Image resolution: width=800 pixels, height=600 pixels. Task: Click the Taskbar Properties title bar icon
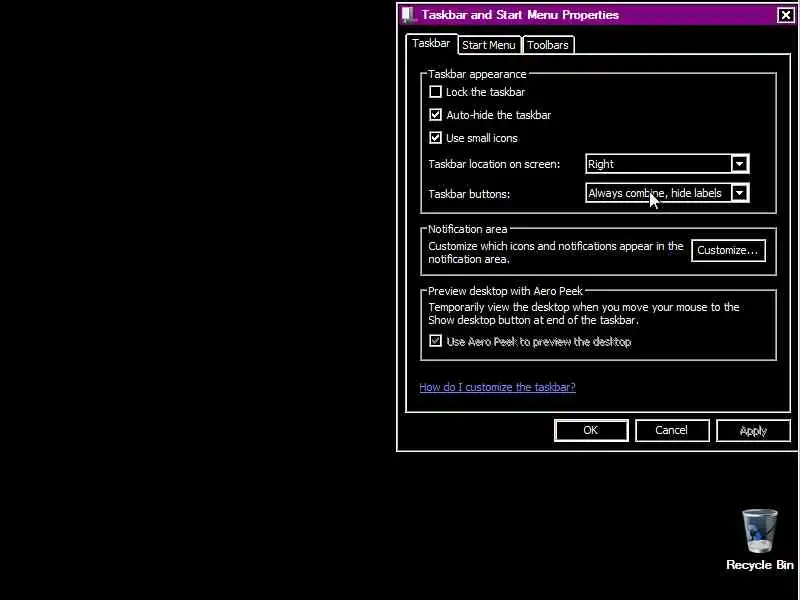pos(408,15)
